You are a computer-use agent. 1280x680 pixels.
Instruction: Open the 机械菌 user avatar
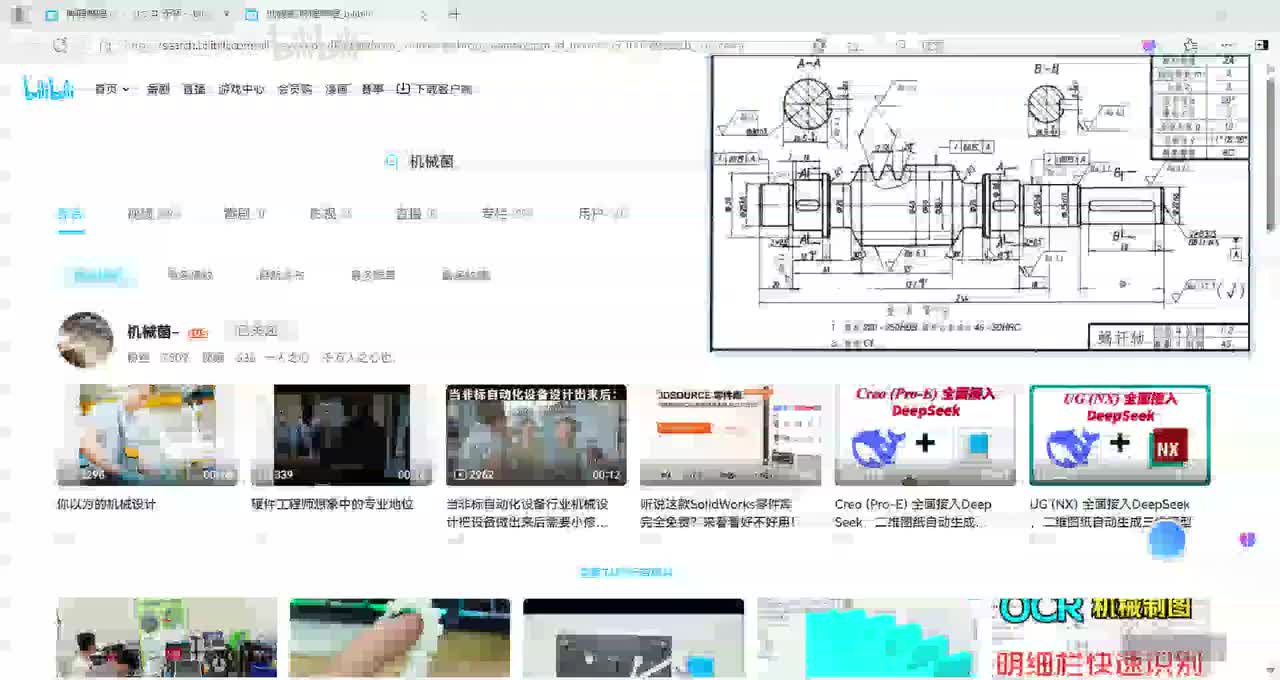click(86, 340)
